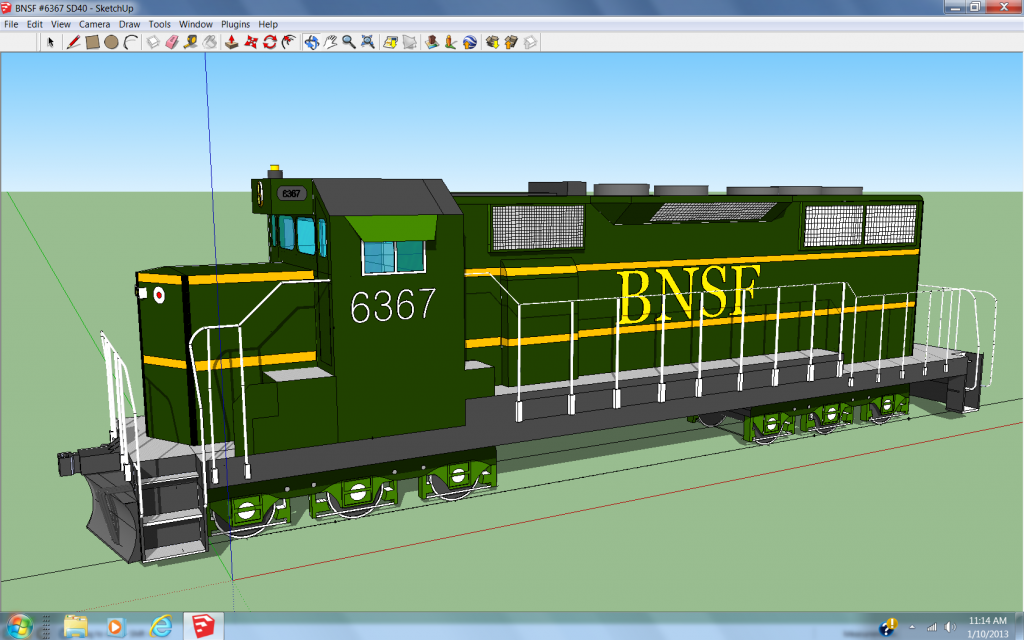1024x640 pixels.
Task: Click the volume speaker tray icon
Action: [950, 627]
